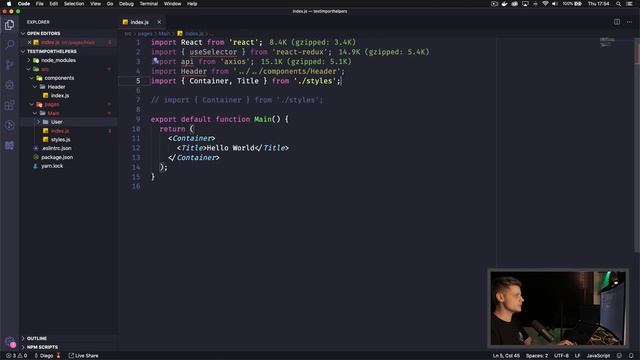Click the volume menu bar icon
This screenshot has height=360, width=640.
click(554, 4)
